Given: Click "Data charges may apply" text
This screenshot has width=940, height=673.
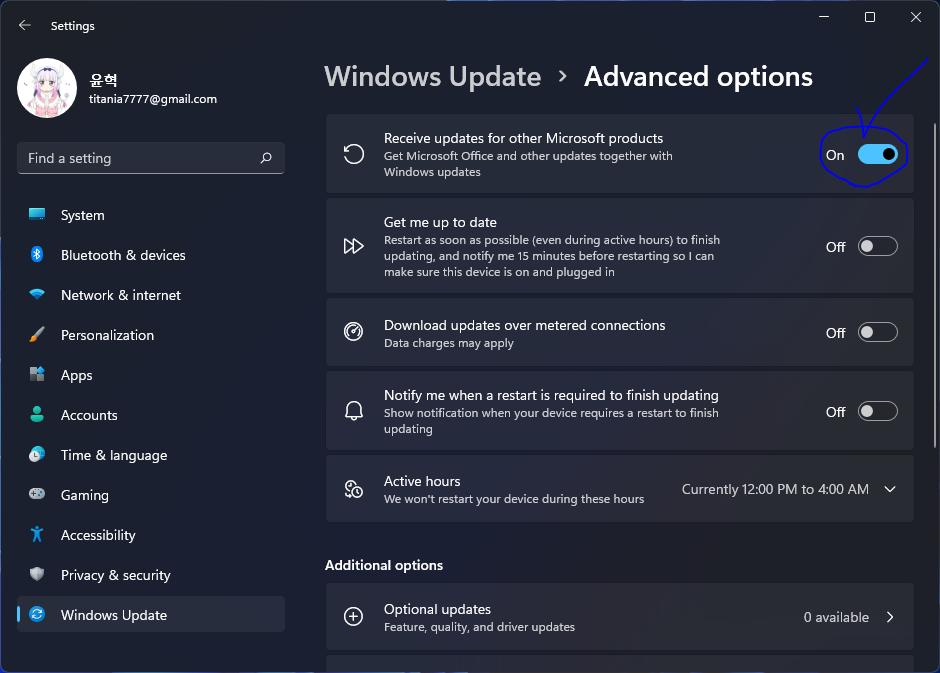Looking at the screenshot, I should click(448, 343).
